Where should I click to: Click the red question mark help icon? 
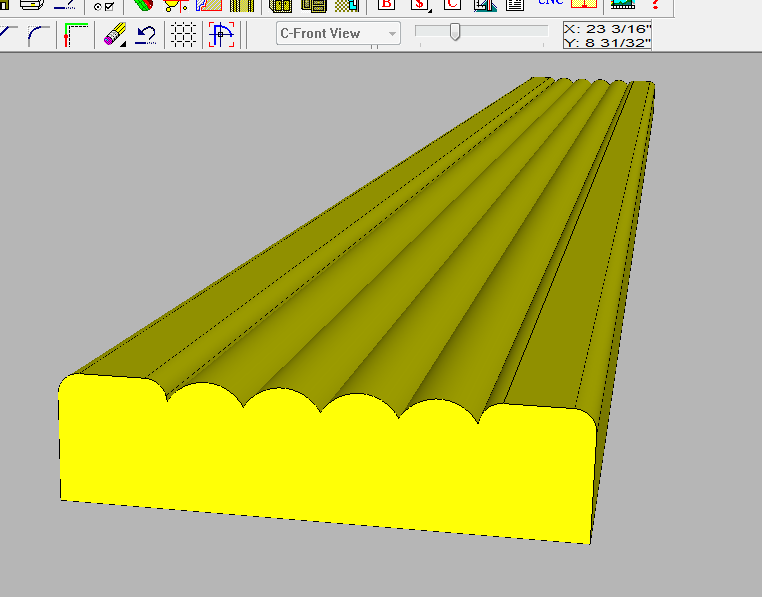pyautogui.click(x=656, y=4)
